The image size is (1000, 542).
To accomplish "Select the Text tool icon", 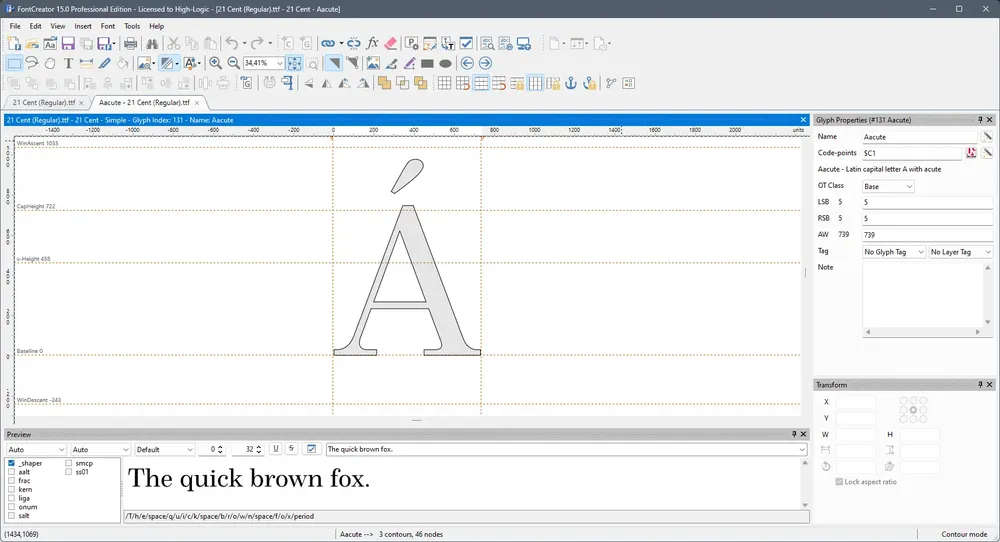I will [68, 63].
